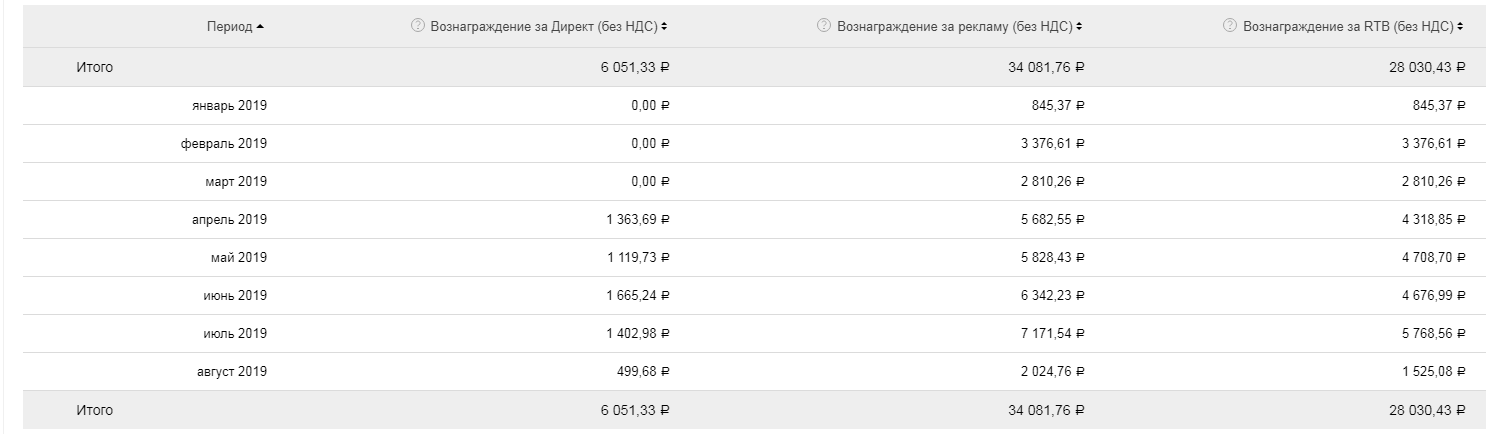This screenshot has height=434, width=1488.
Task: Click the 7 171,54 ₽ value for июль
Action: tap(1048, 333)
